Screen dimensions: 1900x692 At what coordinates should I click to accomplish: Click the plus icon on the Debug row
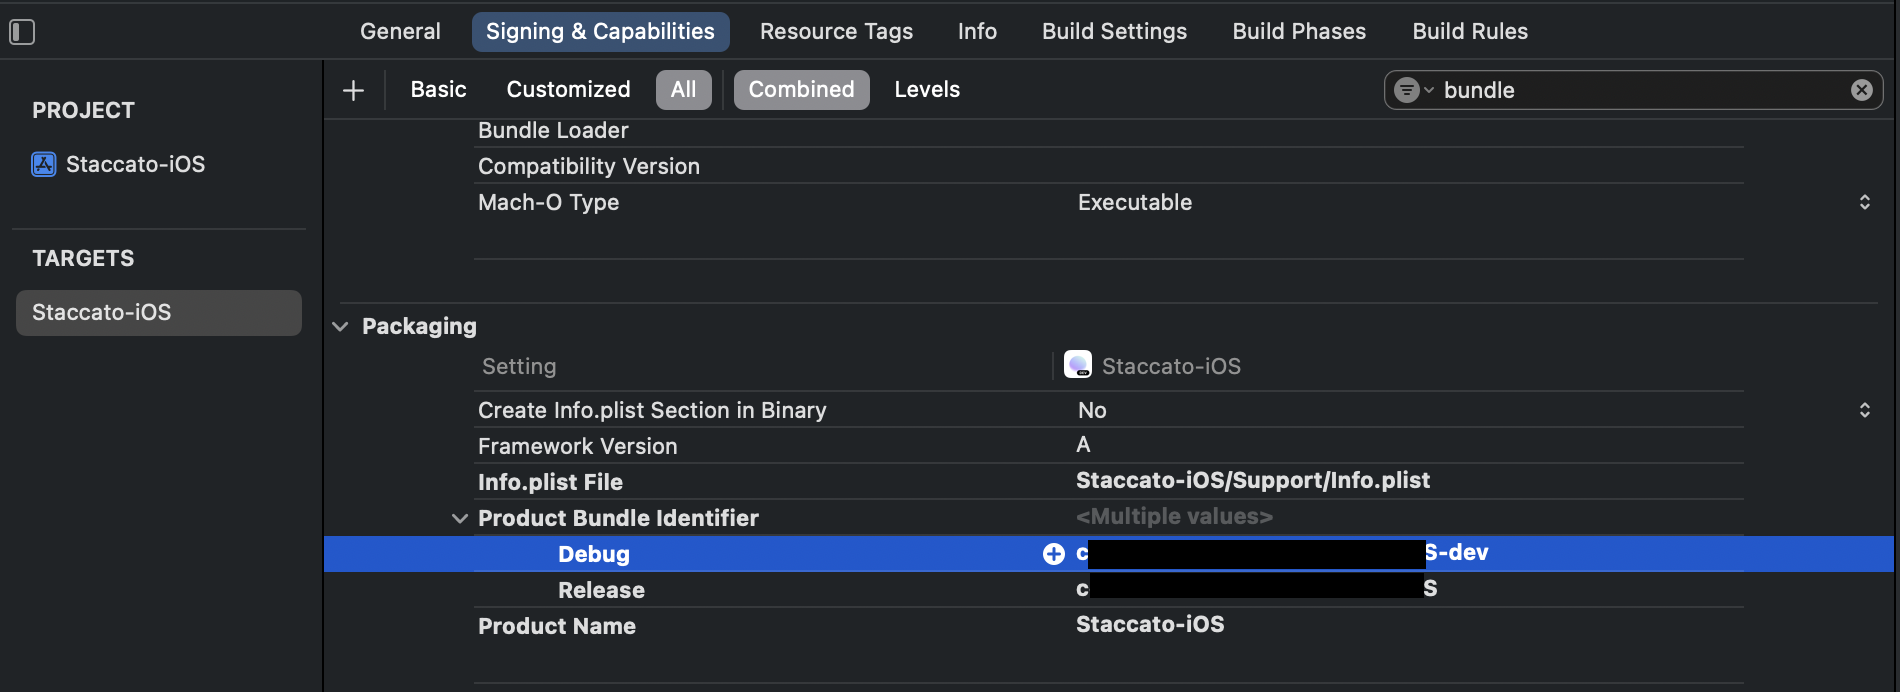click(x=1053, y=554)
